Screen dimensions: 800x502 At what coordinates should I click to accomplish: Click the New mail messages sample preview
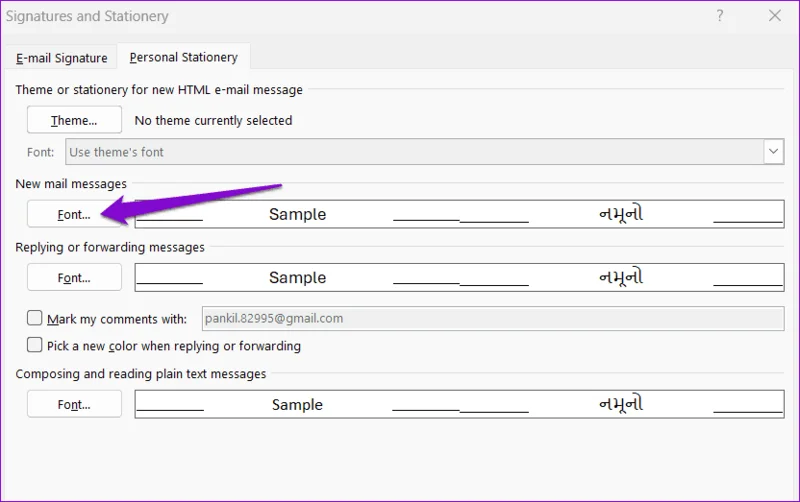click(459, 214)
